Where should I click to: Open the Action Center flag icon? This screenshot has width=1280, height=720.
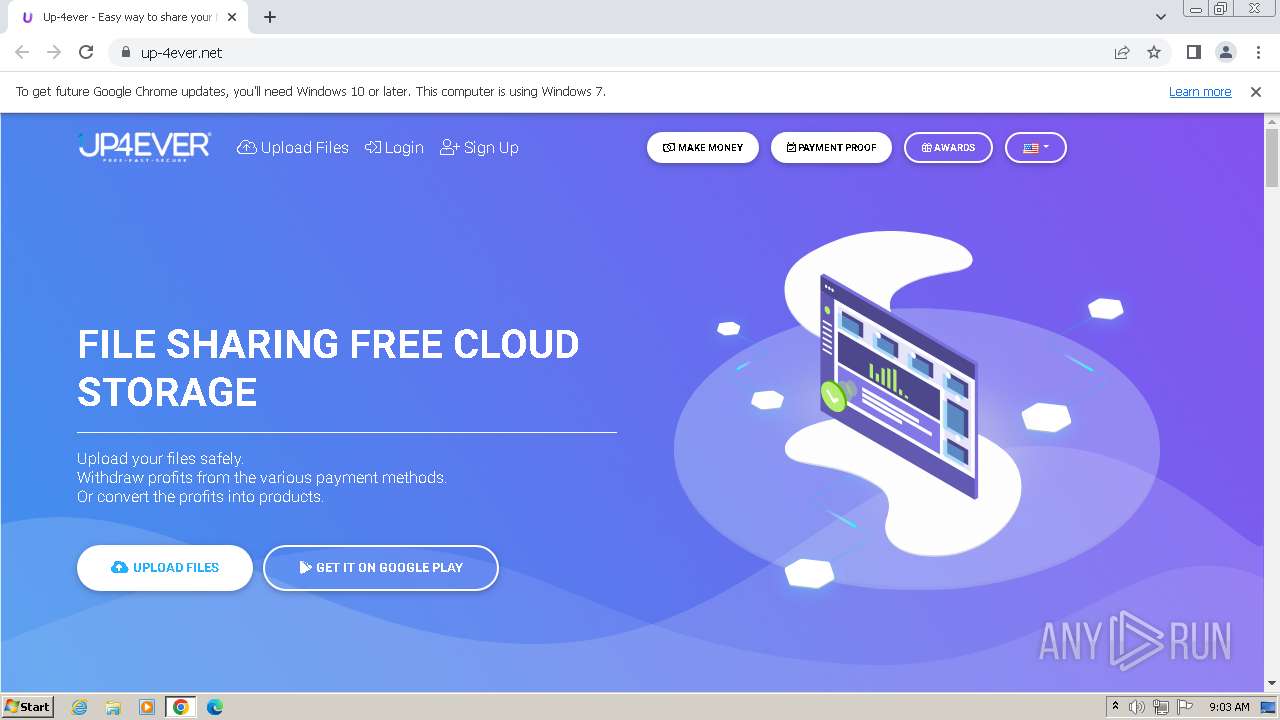tap(1185, 707)
